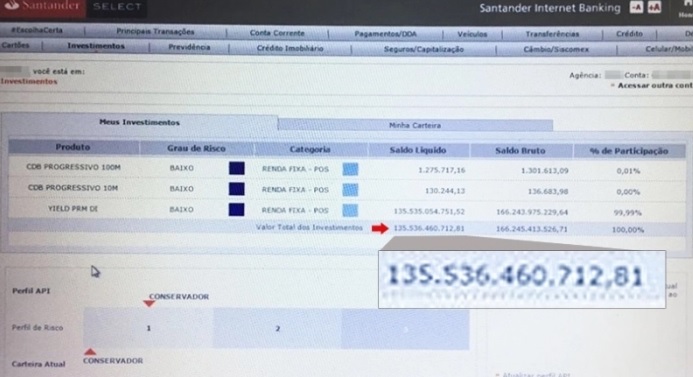Click light blue category square for CDB PROGRESSIVO 10M
Screen dimensions: 693x377
[350, 190]
